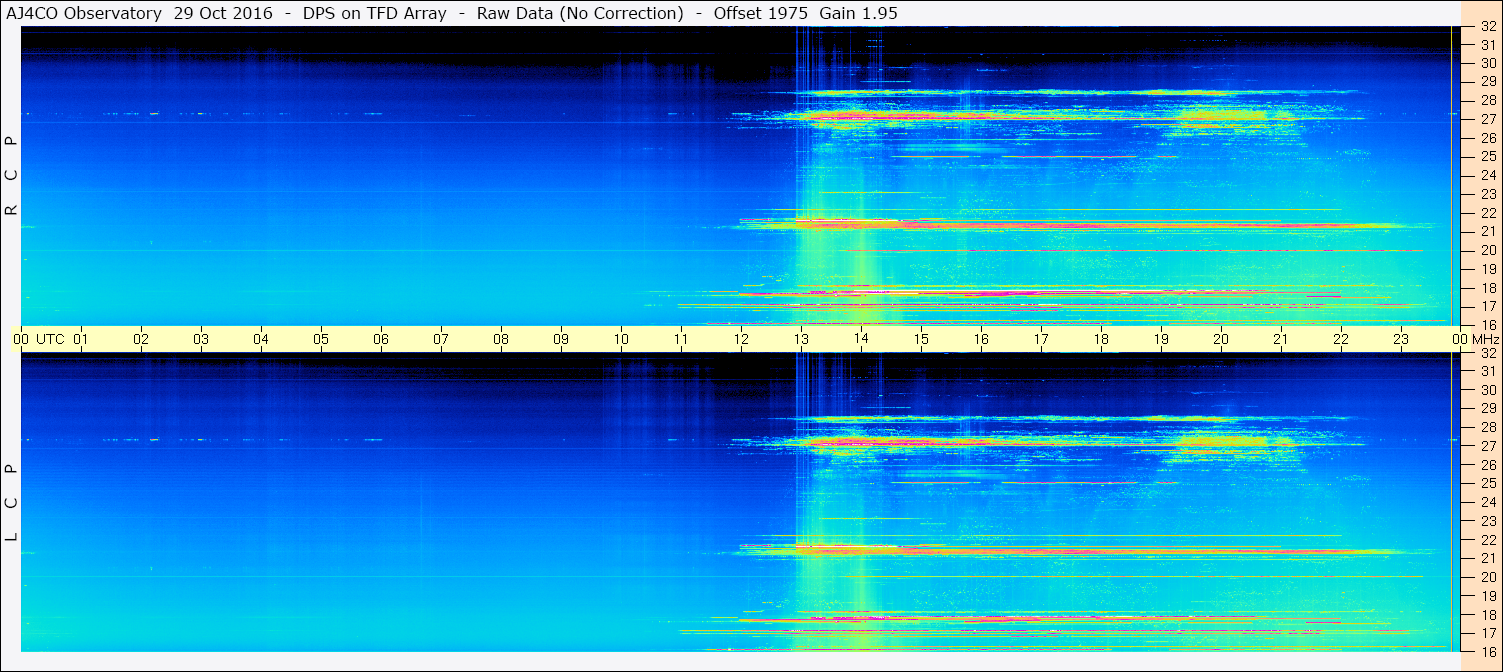Click the 07 hour marker on time axis
The image size is (1503, 672).
441,339
